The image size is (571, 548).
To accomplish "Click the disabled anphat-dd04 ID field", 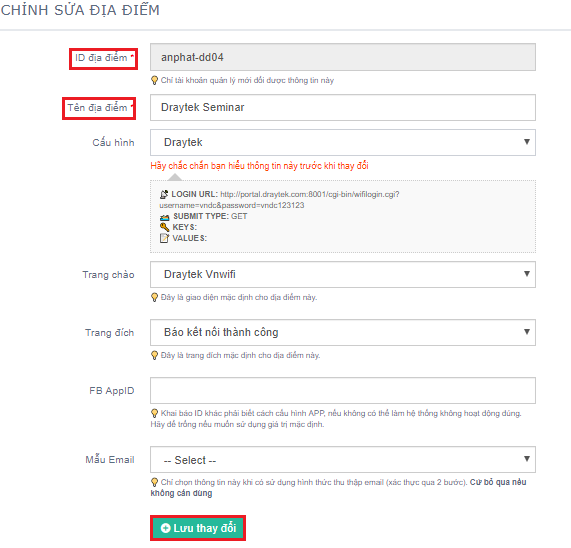I will [x=343, y=57].
